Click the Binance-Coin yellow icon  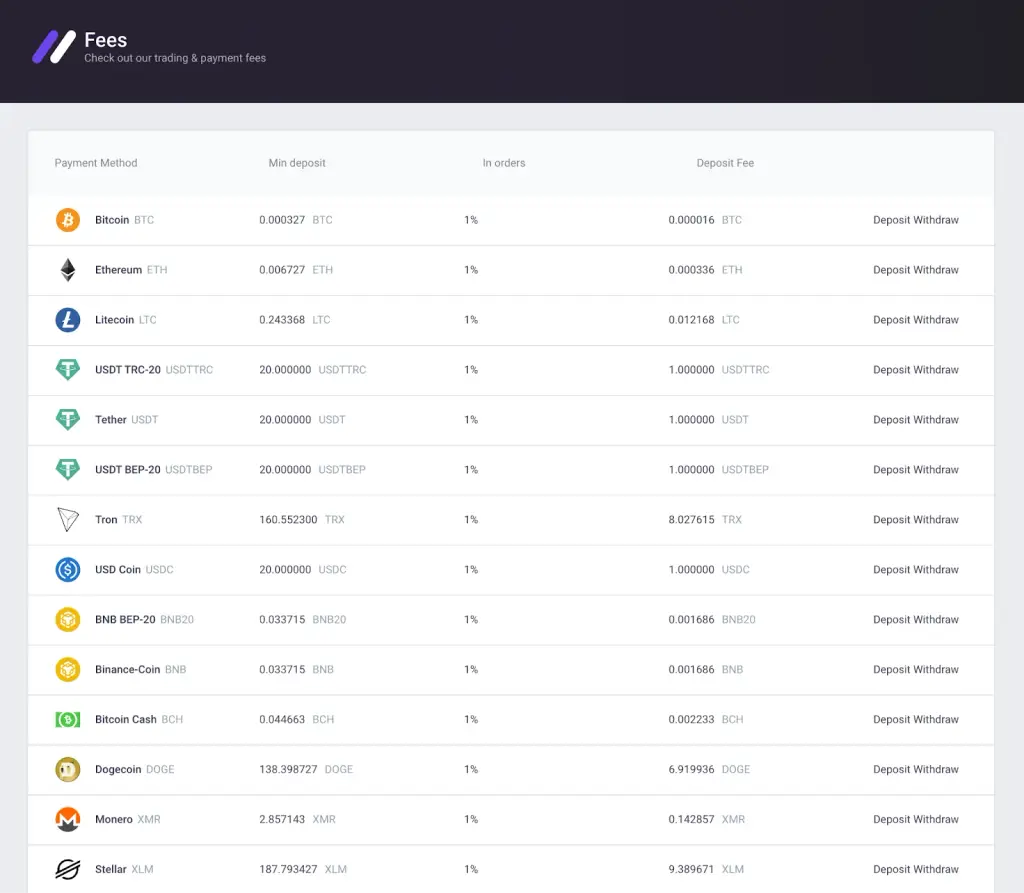point(68,670)
